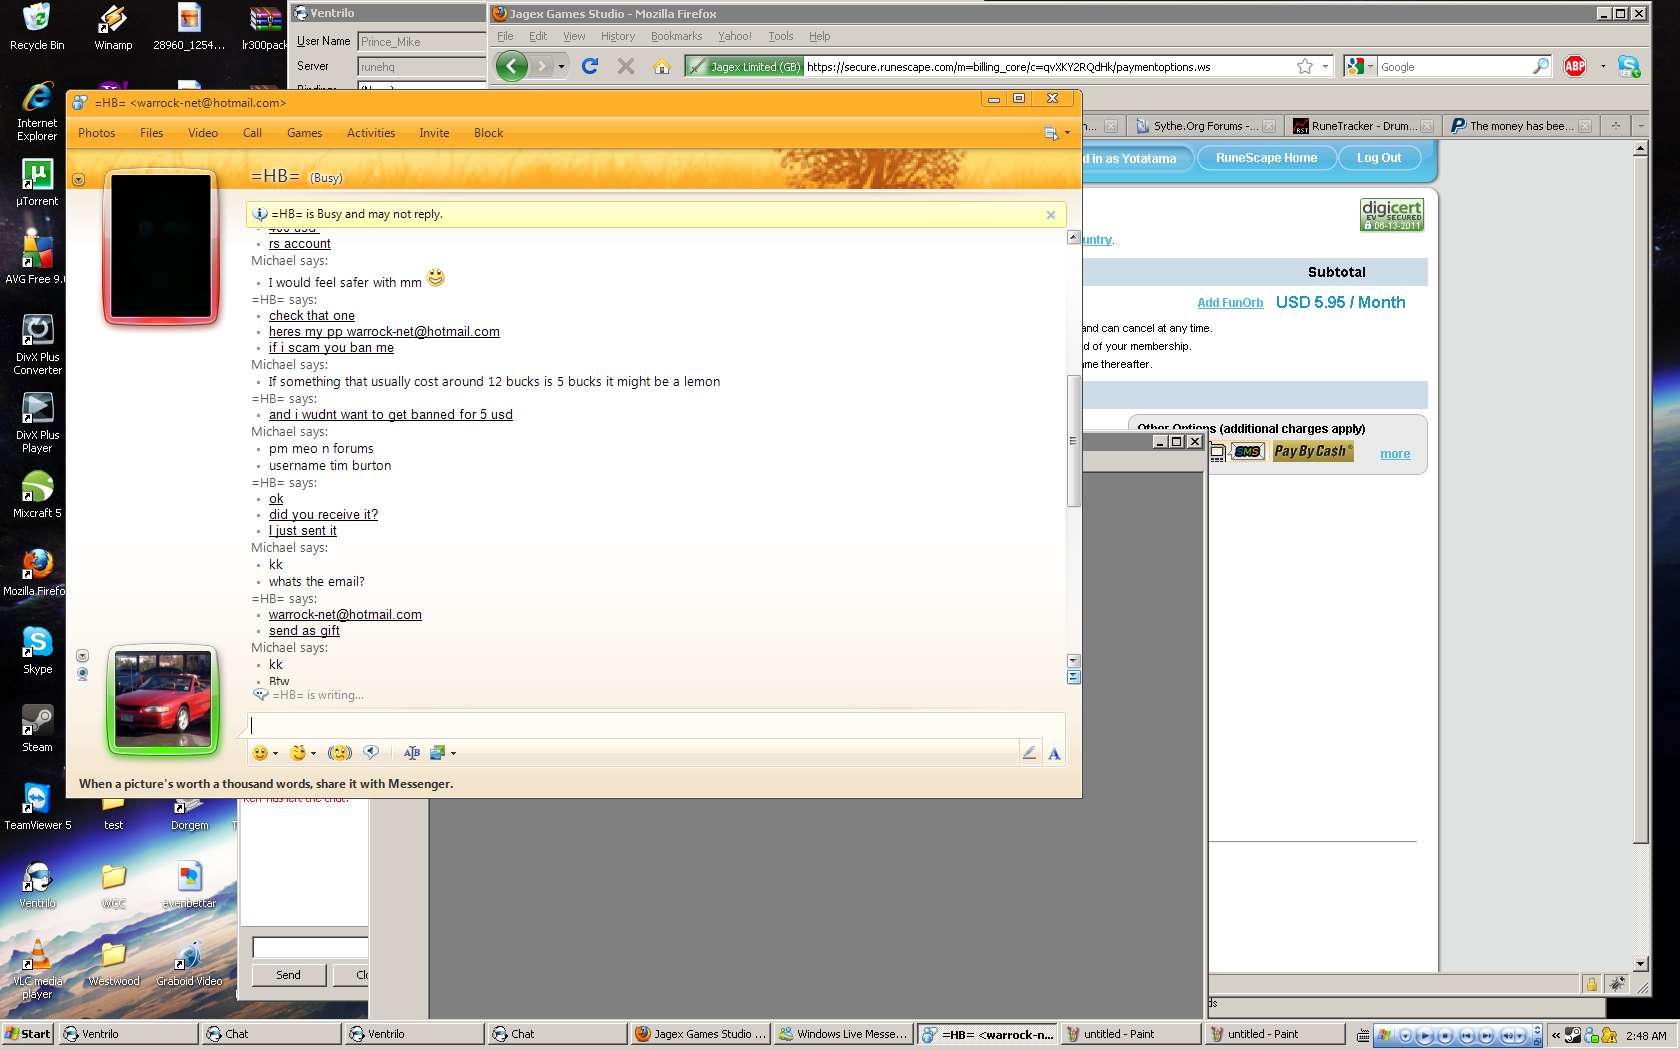Screen dimensions: 1680x1050
Task: Open the winks picker in Messenger
Action: tap(297, 753)
